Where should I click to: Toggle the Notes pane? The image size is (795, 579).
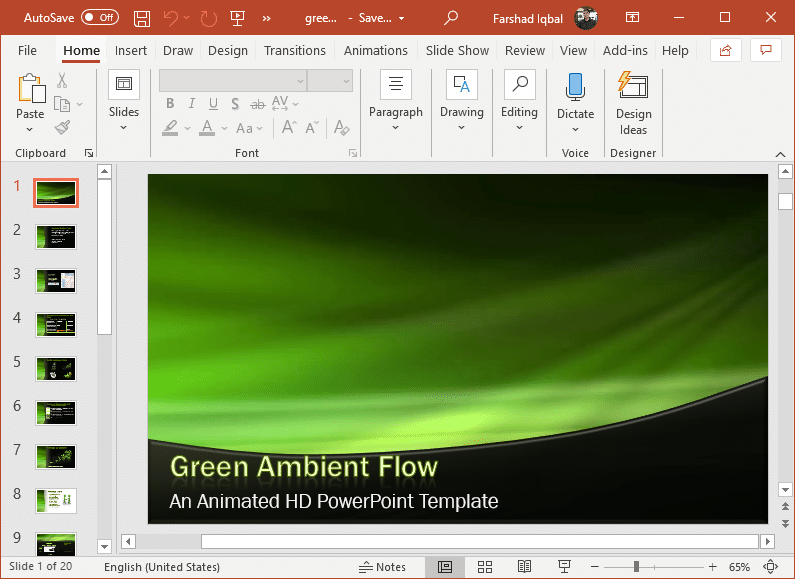(x=382, y=567)
